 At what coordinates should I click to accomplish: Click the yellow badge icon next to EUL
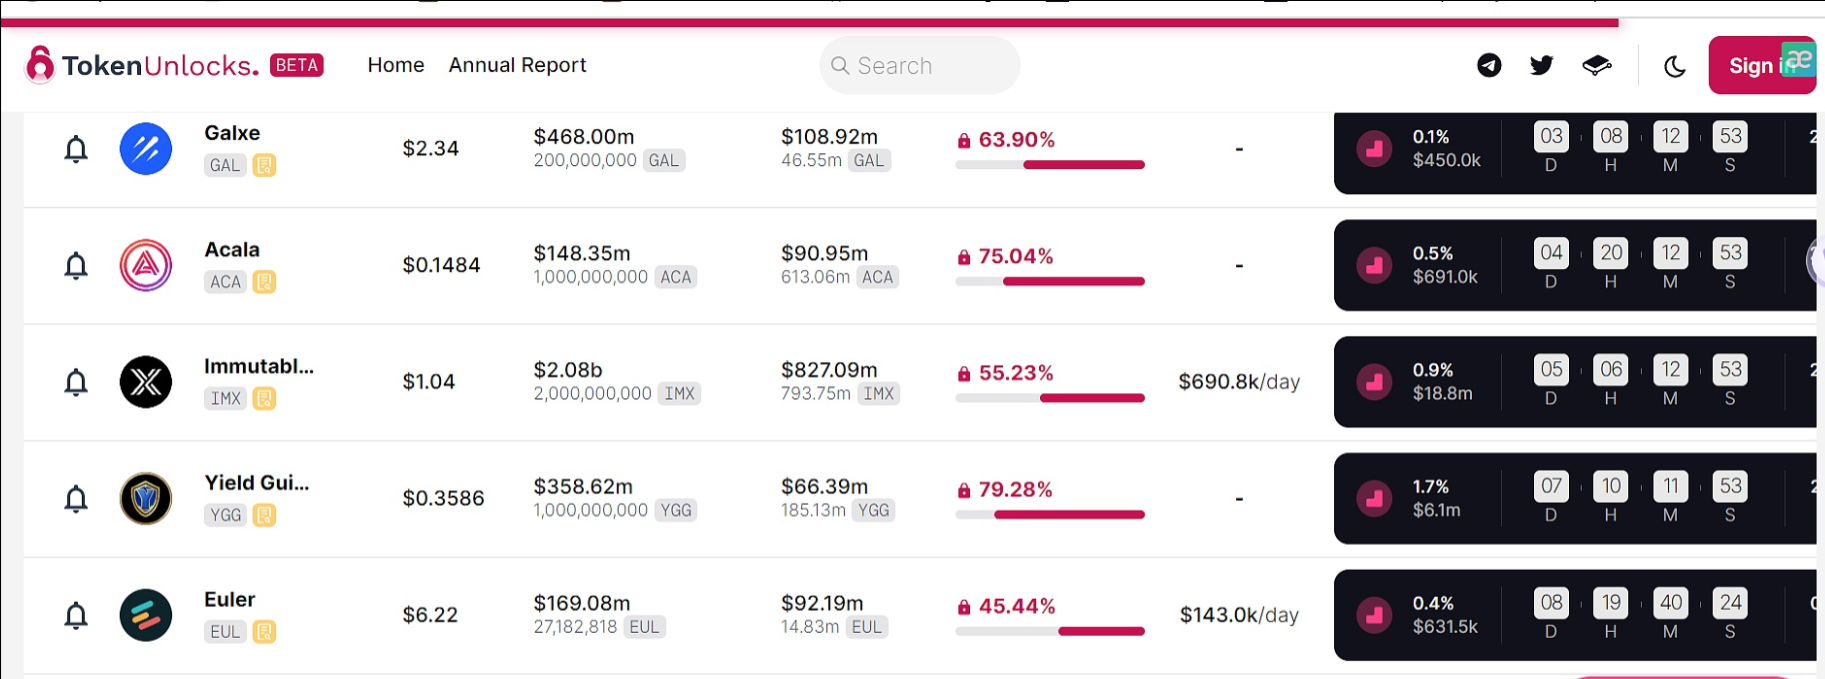tap(264, 632)
